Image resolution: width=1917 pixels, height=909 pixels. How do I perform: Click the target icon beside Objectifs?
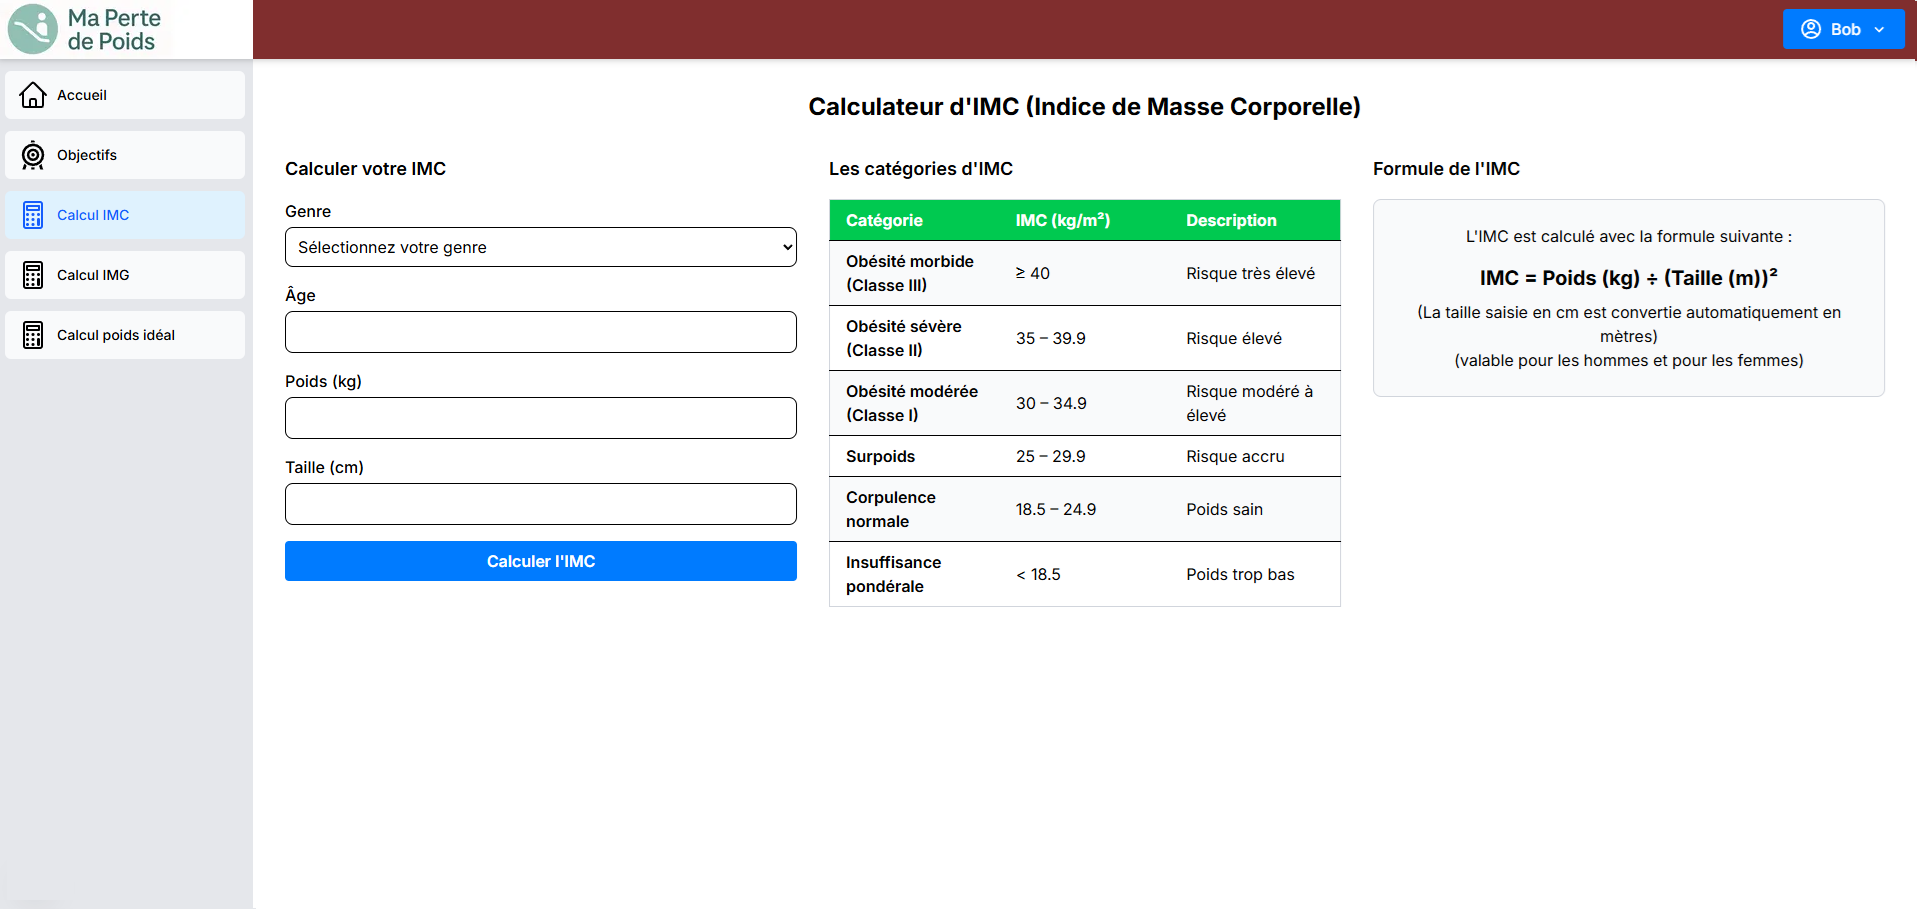tap(33, 155)
